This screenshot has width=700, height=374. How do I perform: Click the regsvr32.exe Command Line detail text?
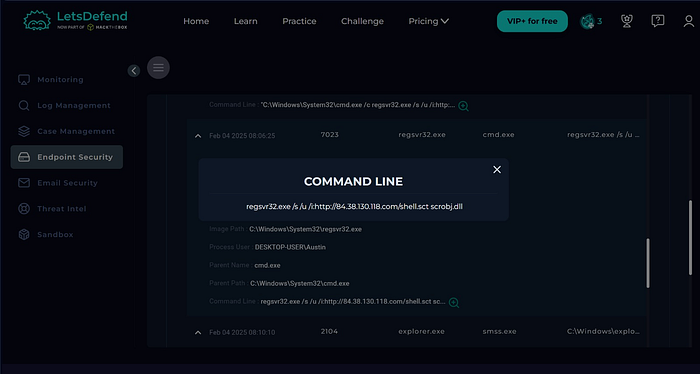[353, 302]
